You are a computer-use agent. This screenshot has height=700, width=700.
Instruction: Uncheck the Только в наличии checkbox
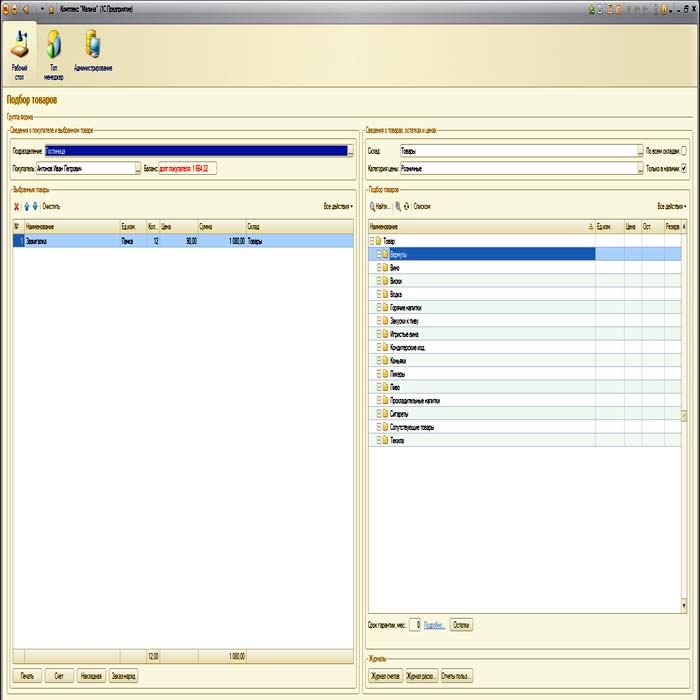(684, 168)
